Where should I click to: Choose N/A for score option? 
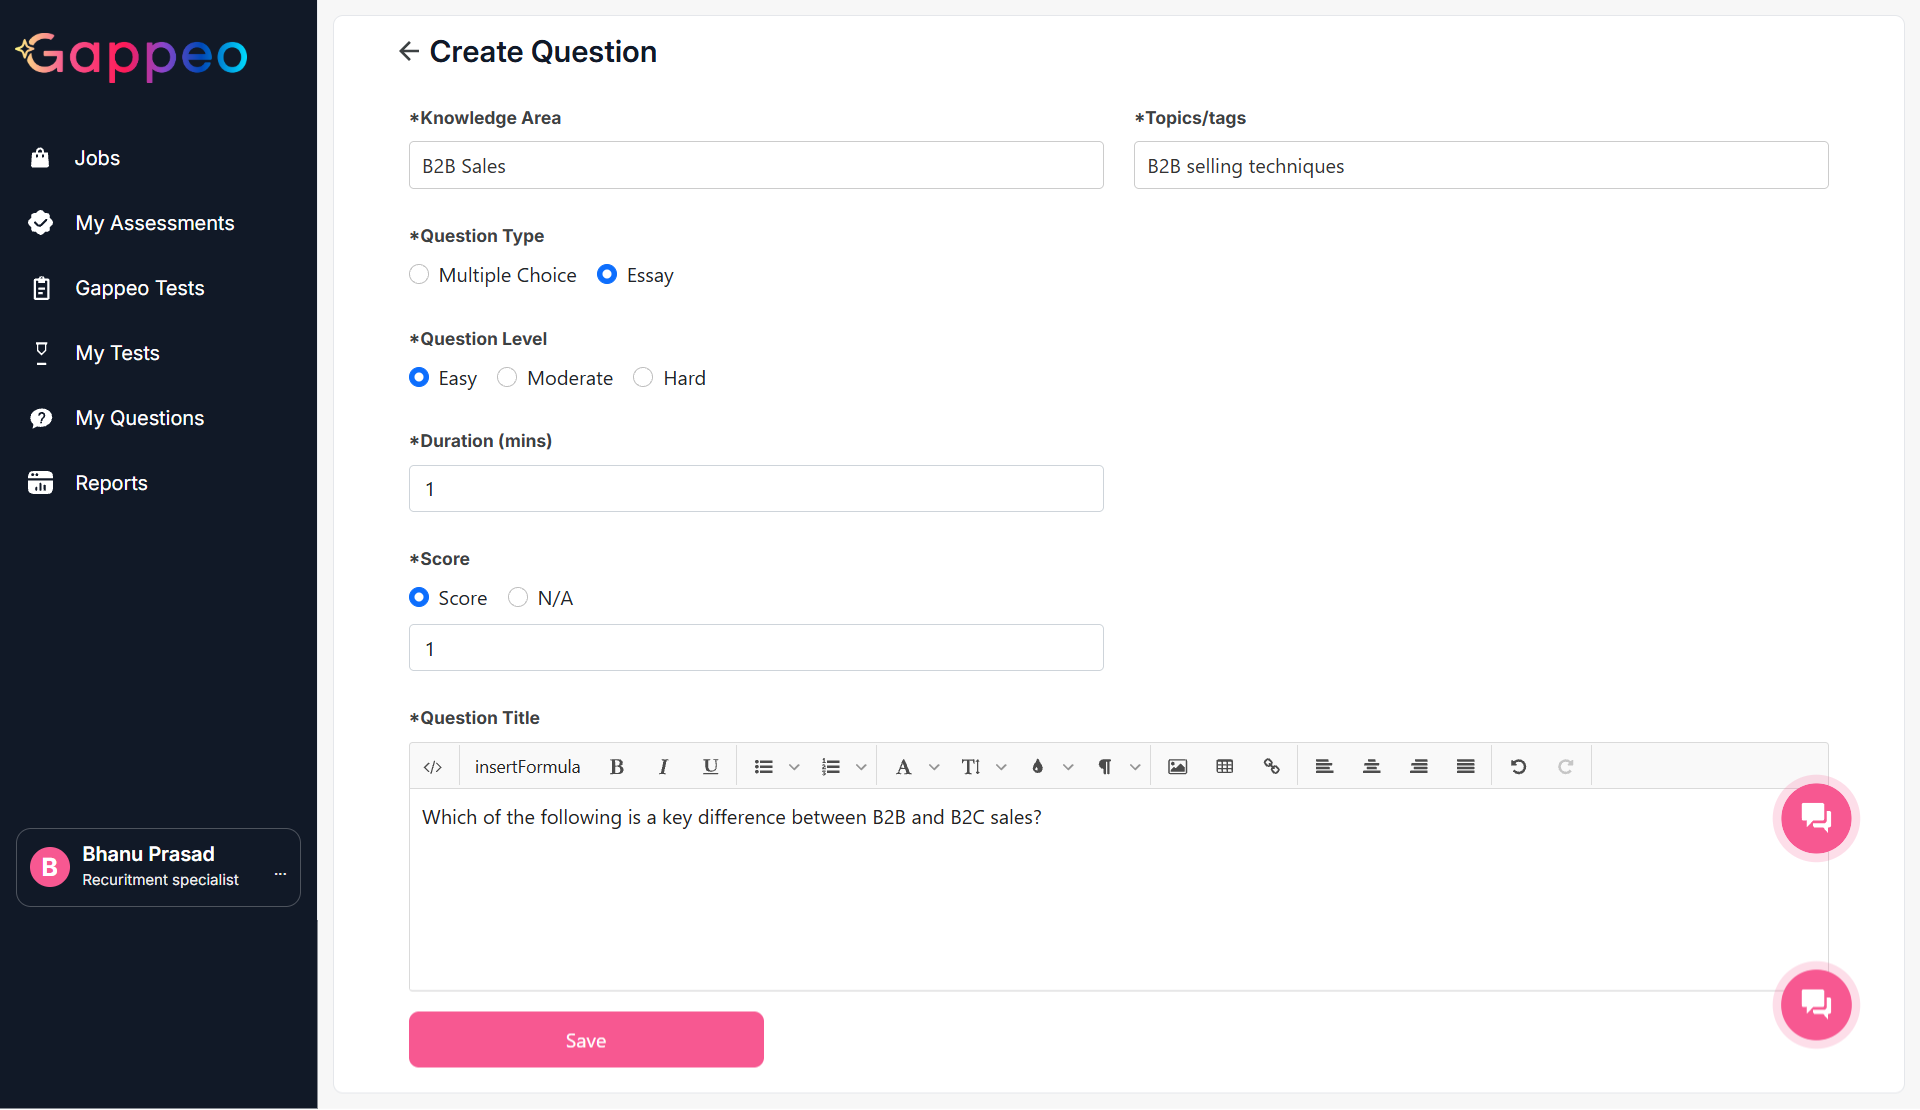pyautogui.click(x=518, y=597)
